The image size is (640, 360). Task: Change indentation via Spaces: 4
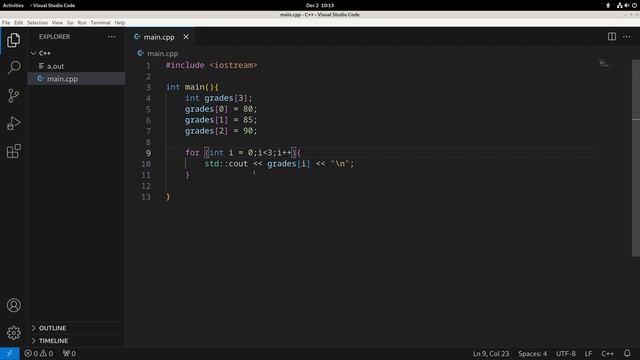[533, 353]
